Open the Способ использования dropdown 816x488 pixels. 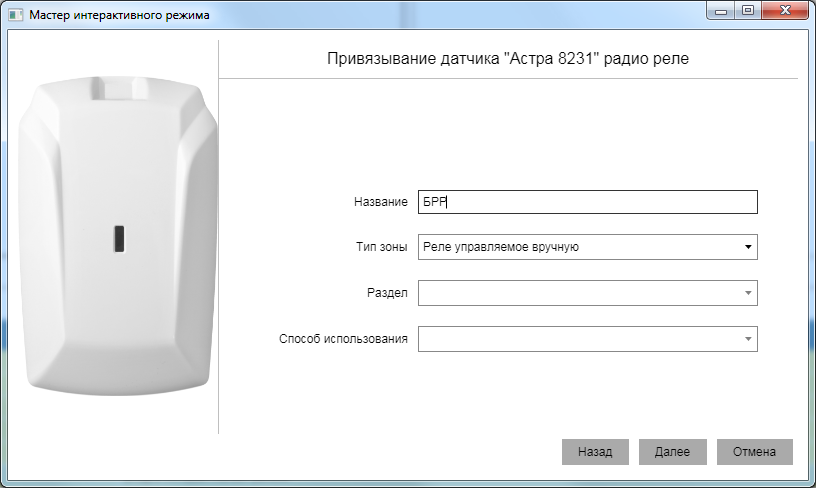588,339
